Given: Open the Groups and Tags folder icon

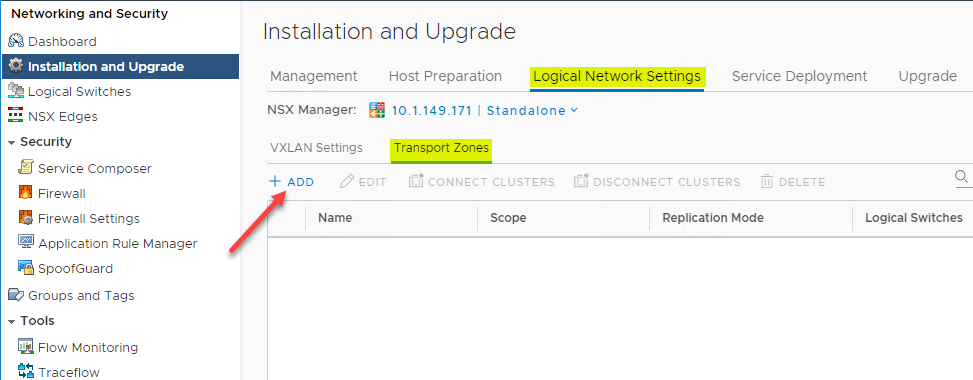Looking at the screenshot, I should [x=16, y=295].
